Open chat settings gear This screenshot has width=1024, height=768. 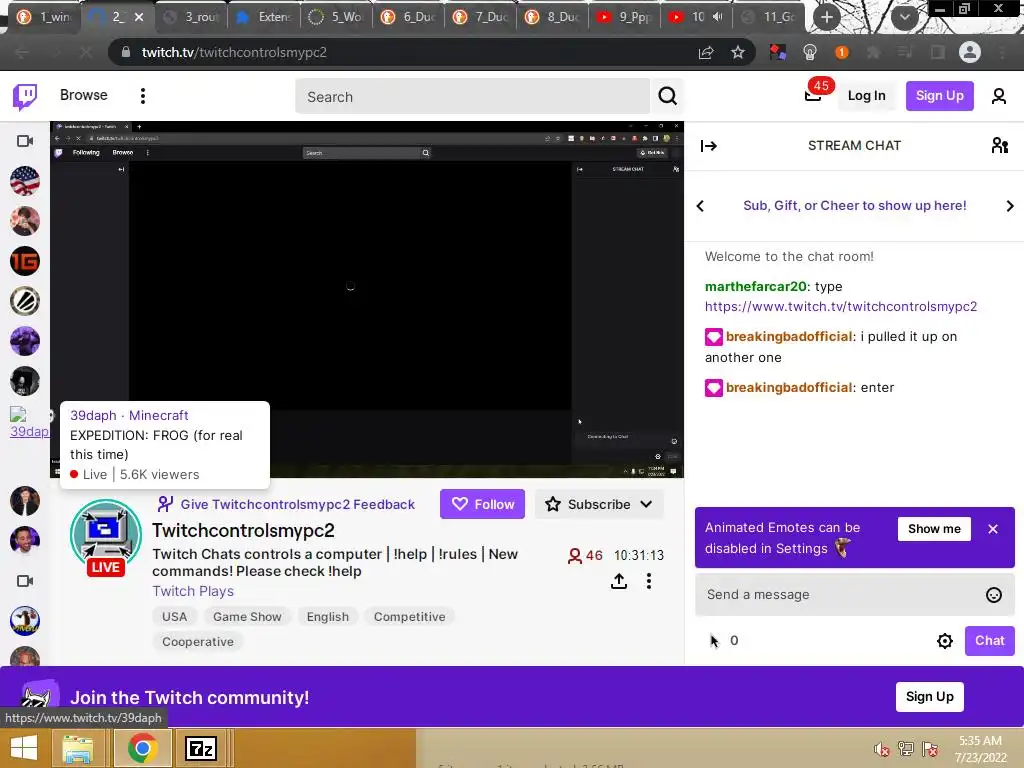coord(944,641)
